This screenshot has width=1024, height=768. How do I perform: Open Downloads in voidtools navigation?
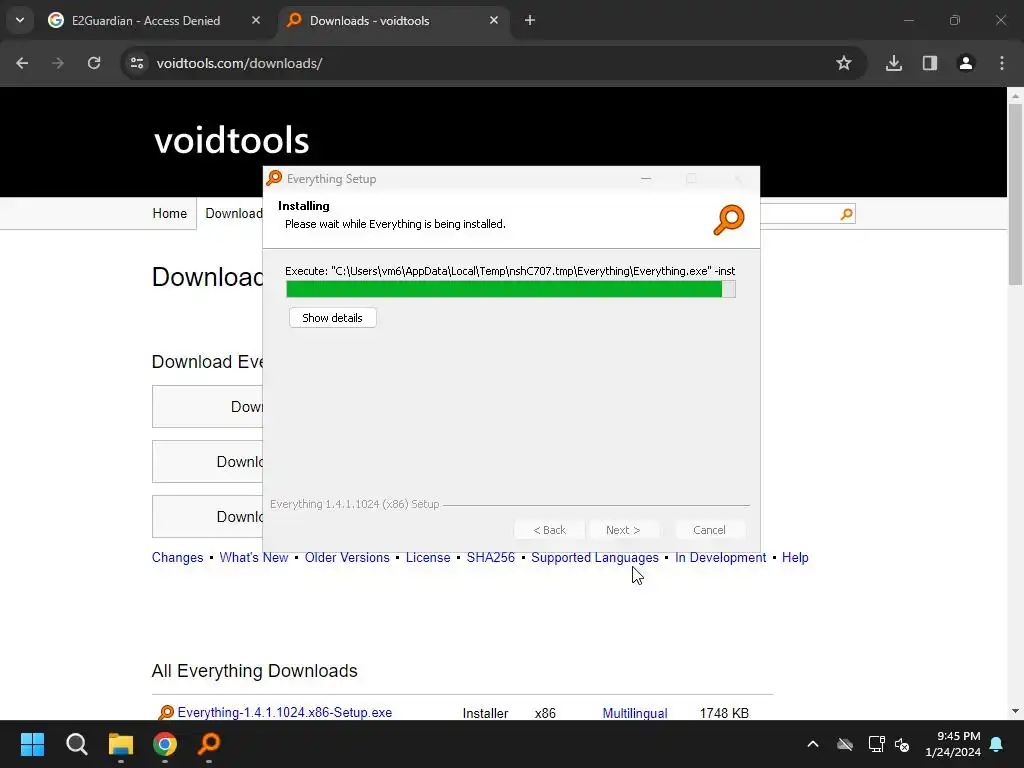[234, 214]
